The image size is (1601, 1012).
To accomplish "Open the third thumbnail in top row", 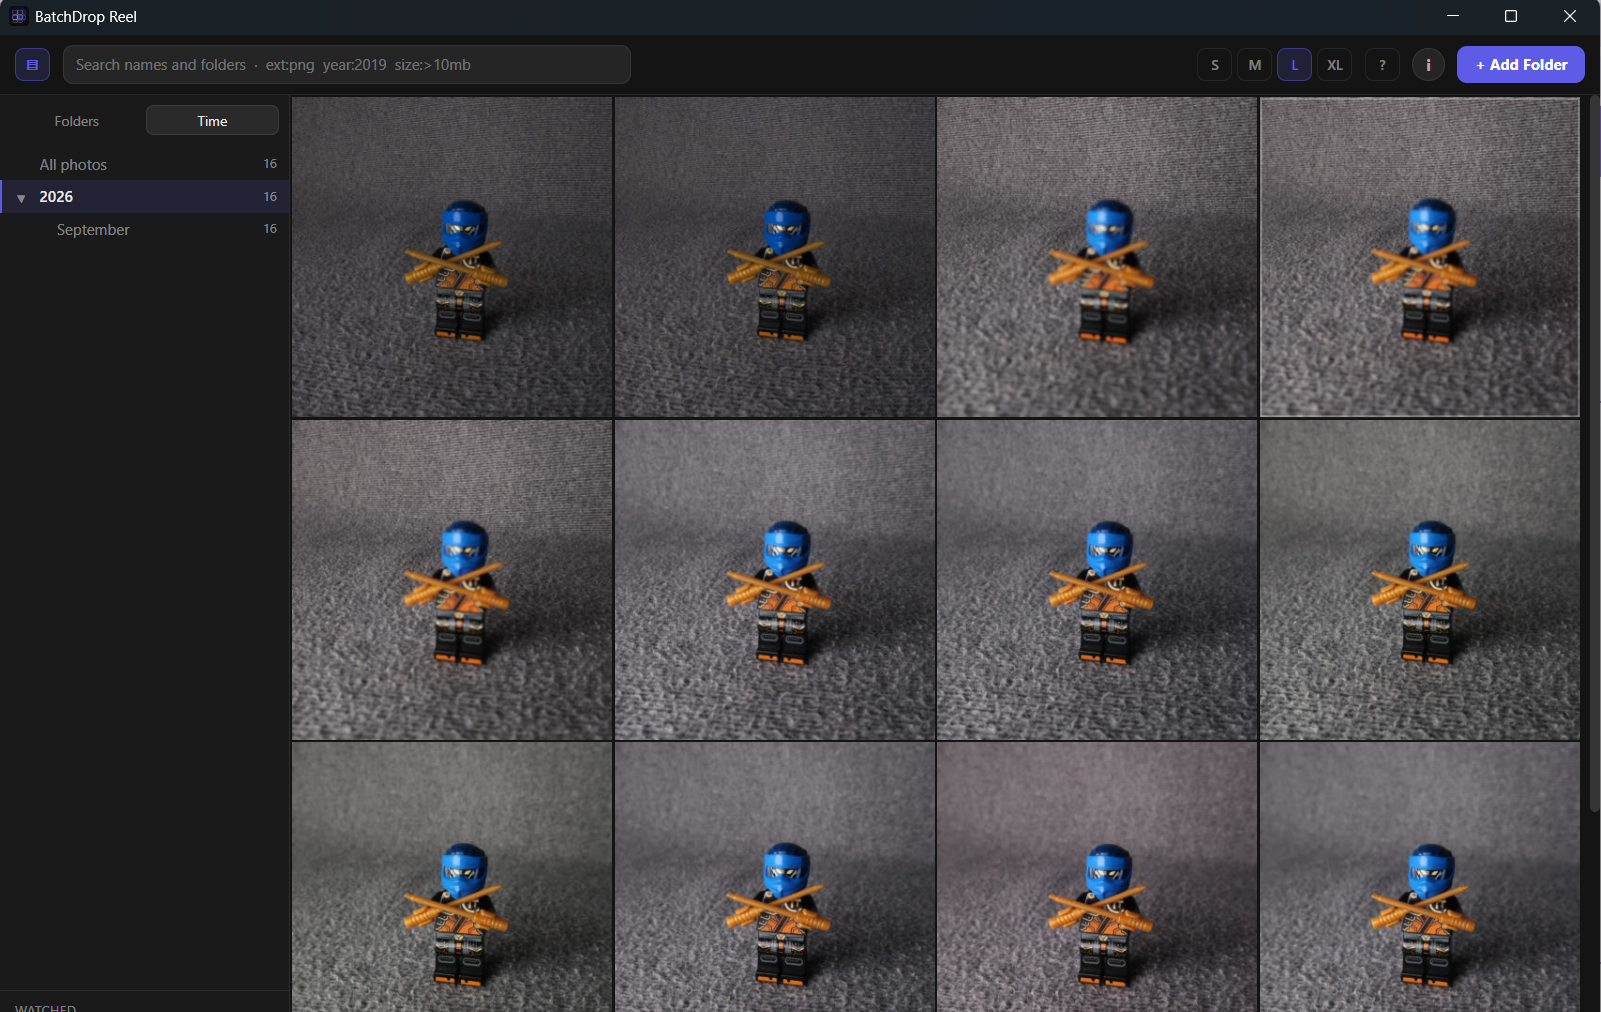I will pos(1097,257).
